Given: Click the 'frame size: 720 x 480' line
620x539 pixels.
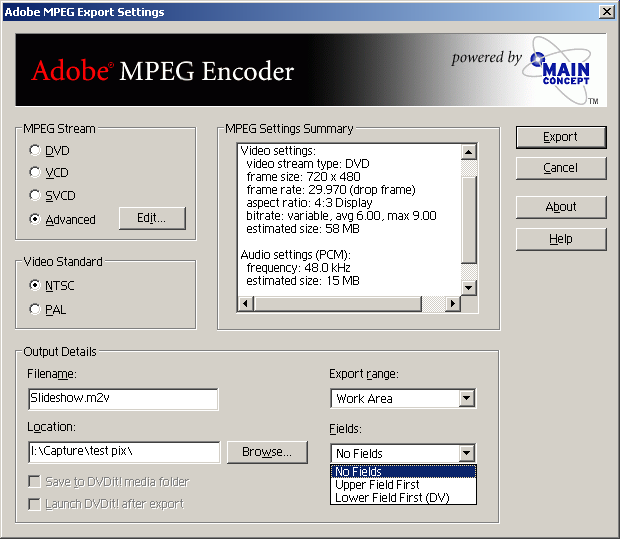Looking at the screenshot, I should (303, 177).
